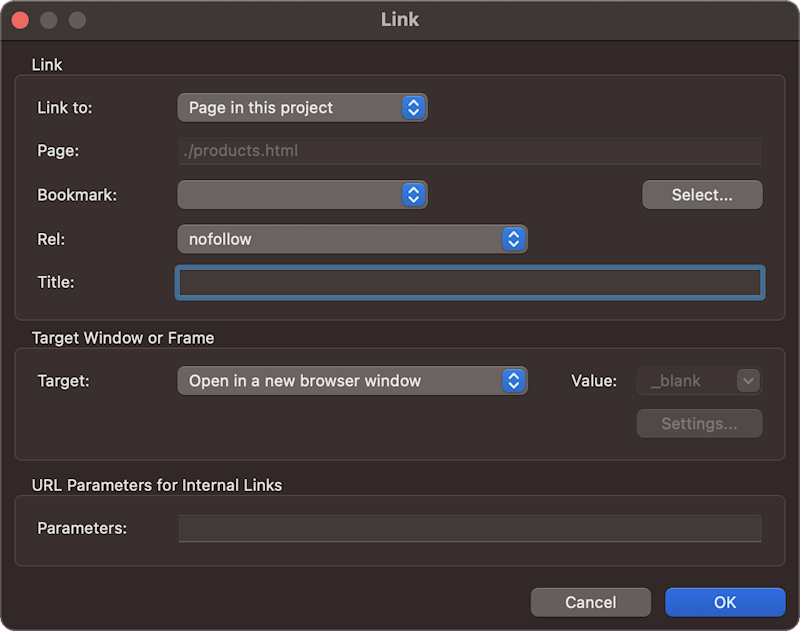Click the 'Bookmark:' label
800x631 pixels.
(77, 195)
